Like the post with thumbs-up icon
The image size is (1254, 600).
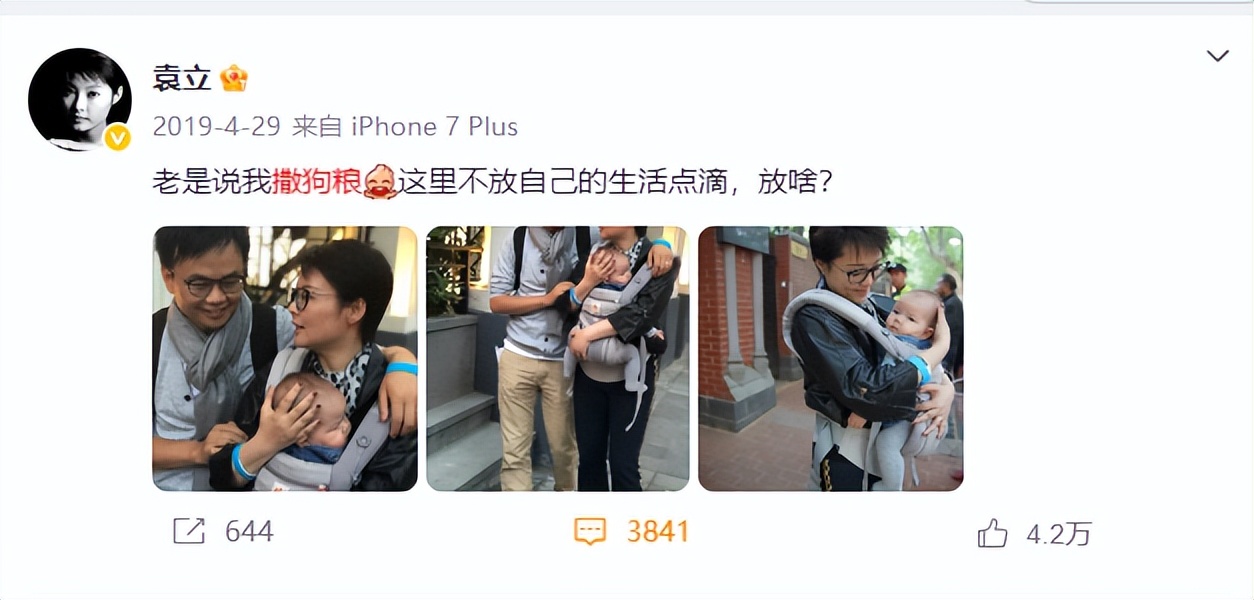(x=992, y=533)
